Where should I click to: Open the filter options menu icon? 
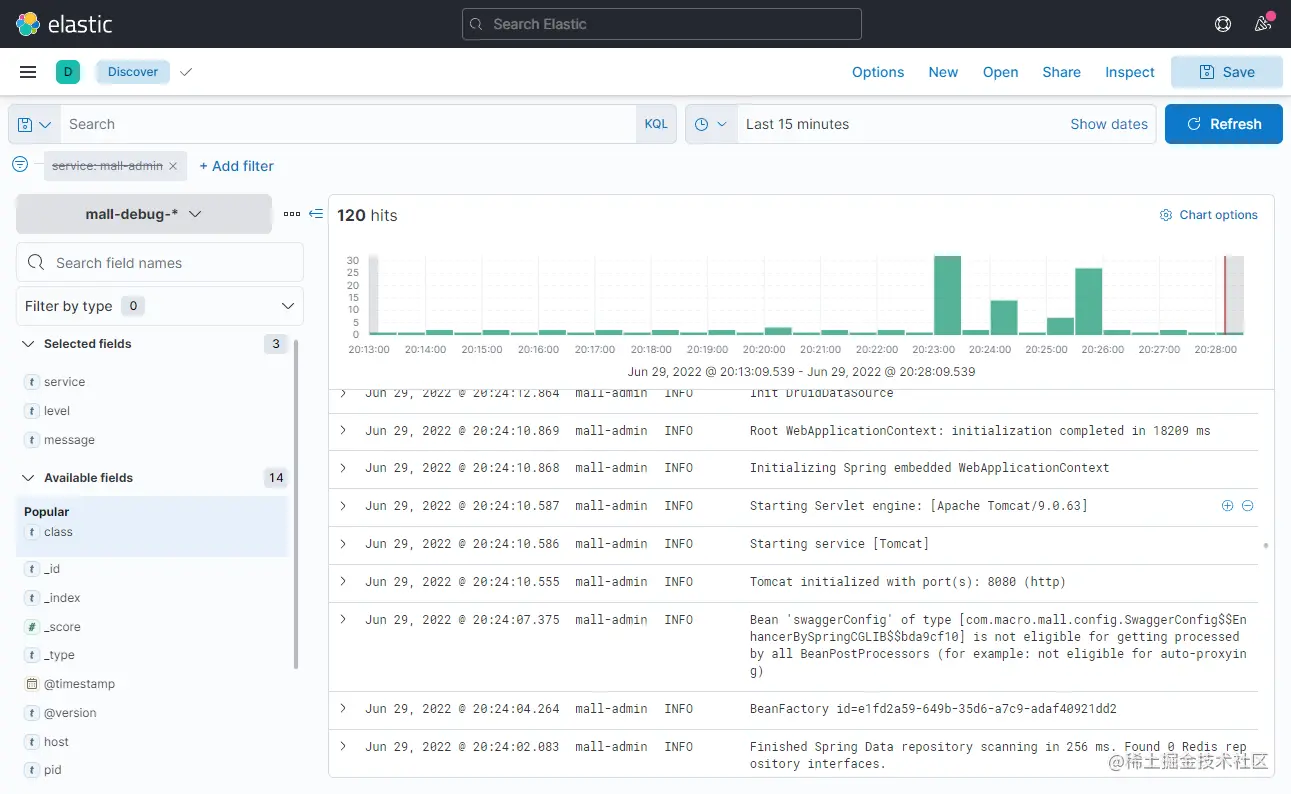click(x=20, y=164)
